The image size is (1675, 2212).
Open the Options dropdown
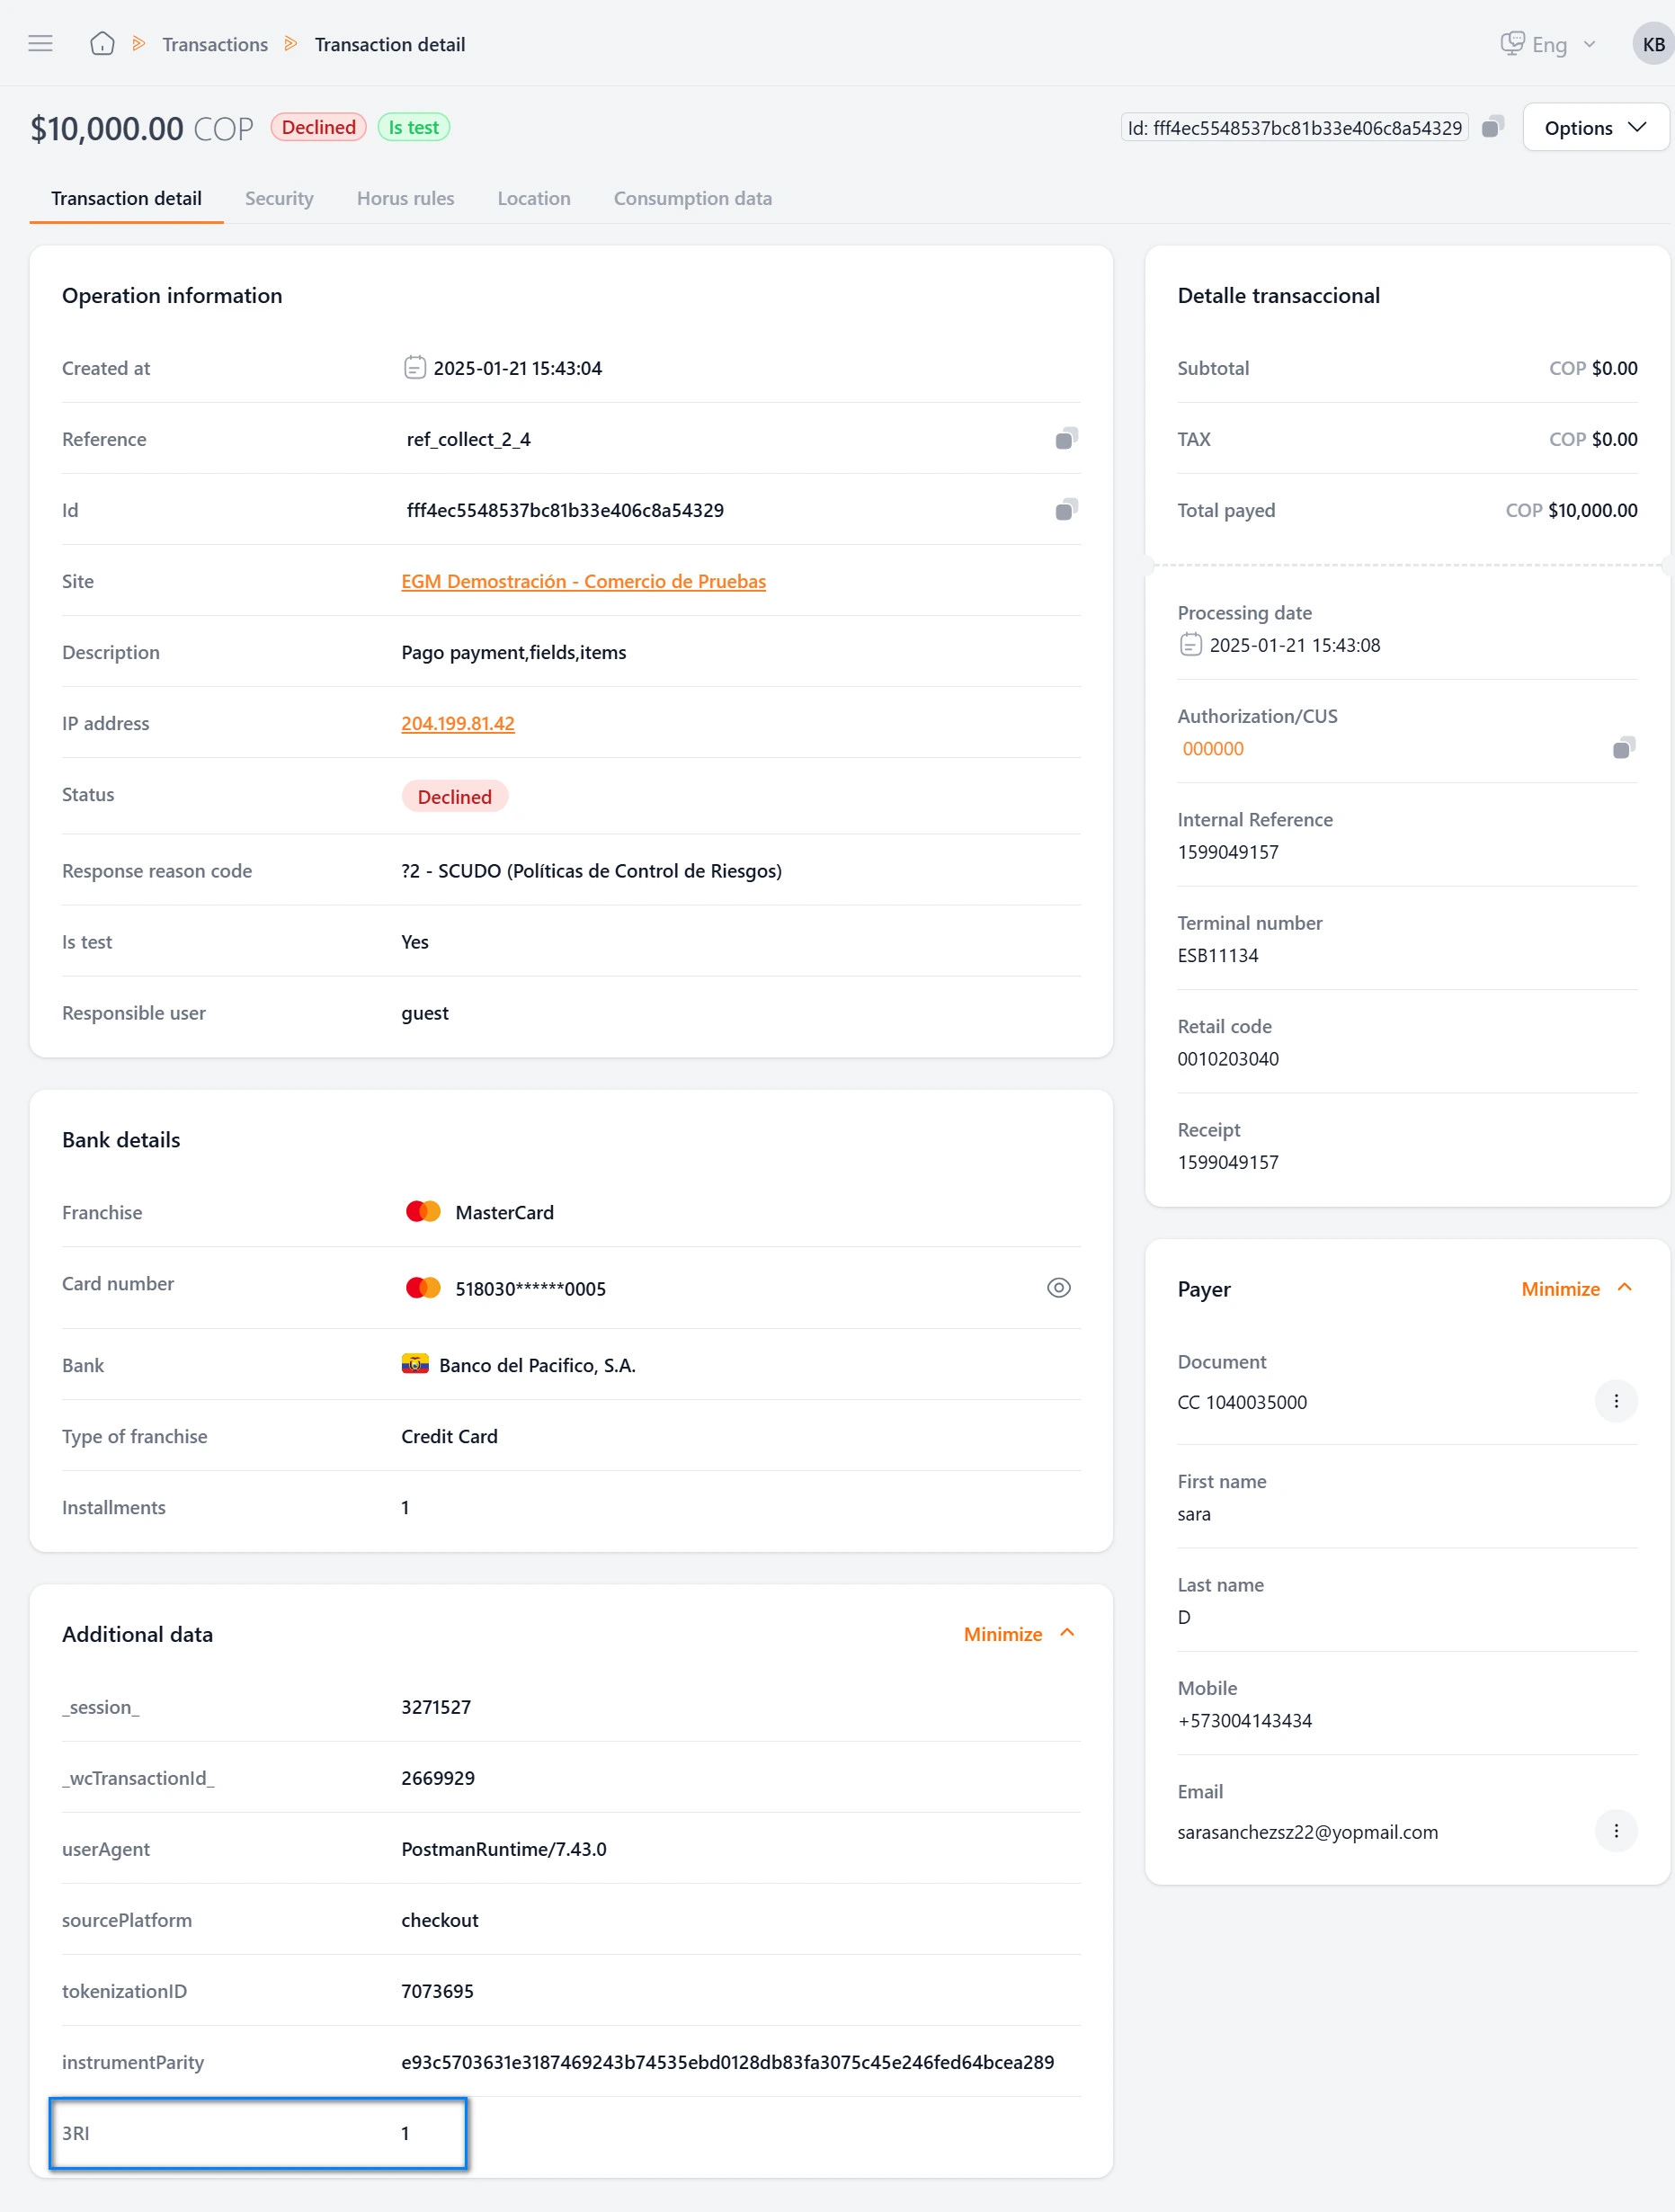click(x=1594, y=128)
